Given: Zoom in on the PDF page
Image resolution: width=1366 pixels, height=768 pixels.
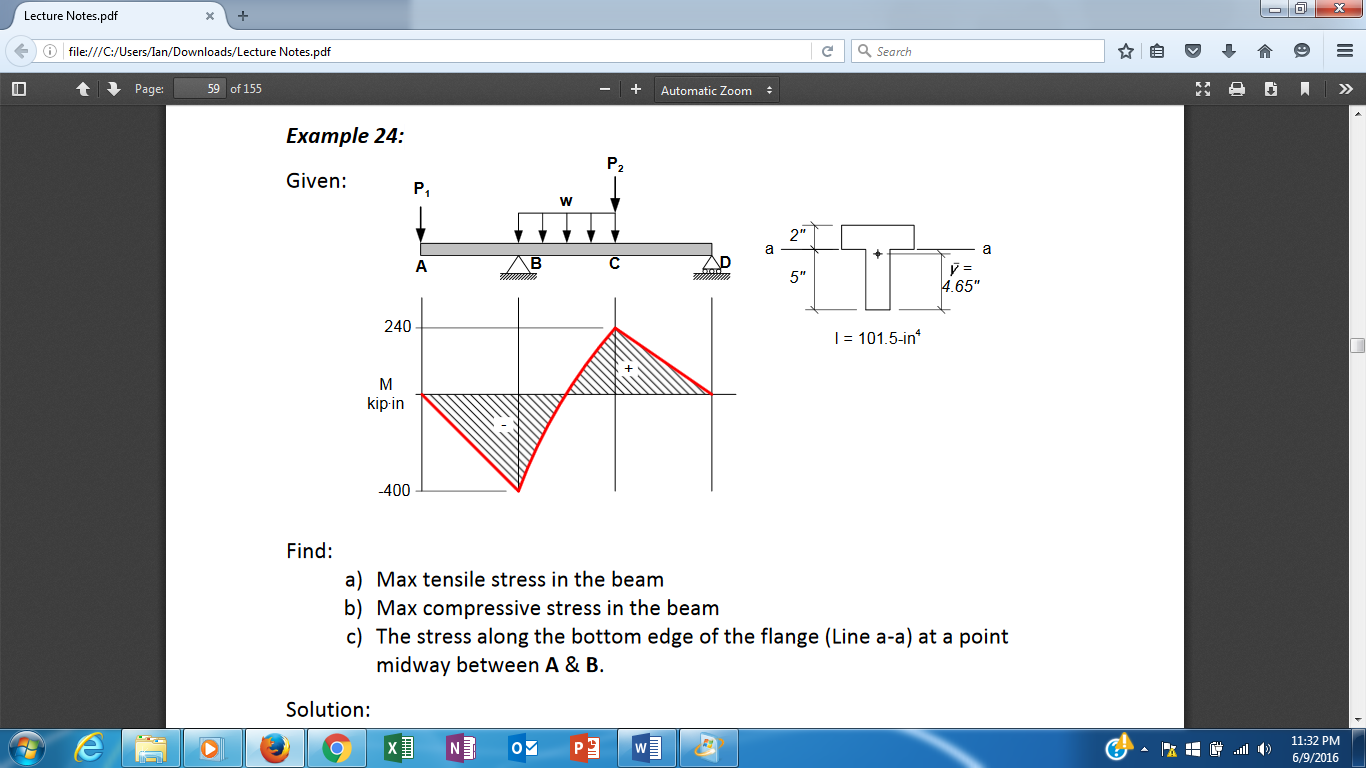Looking at the screenshot, I should [634, 88].
